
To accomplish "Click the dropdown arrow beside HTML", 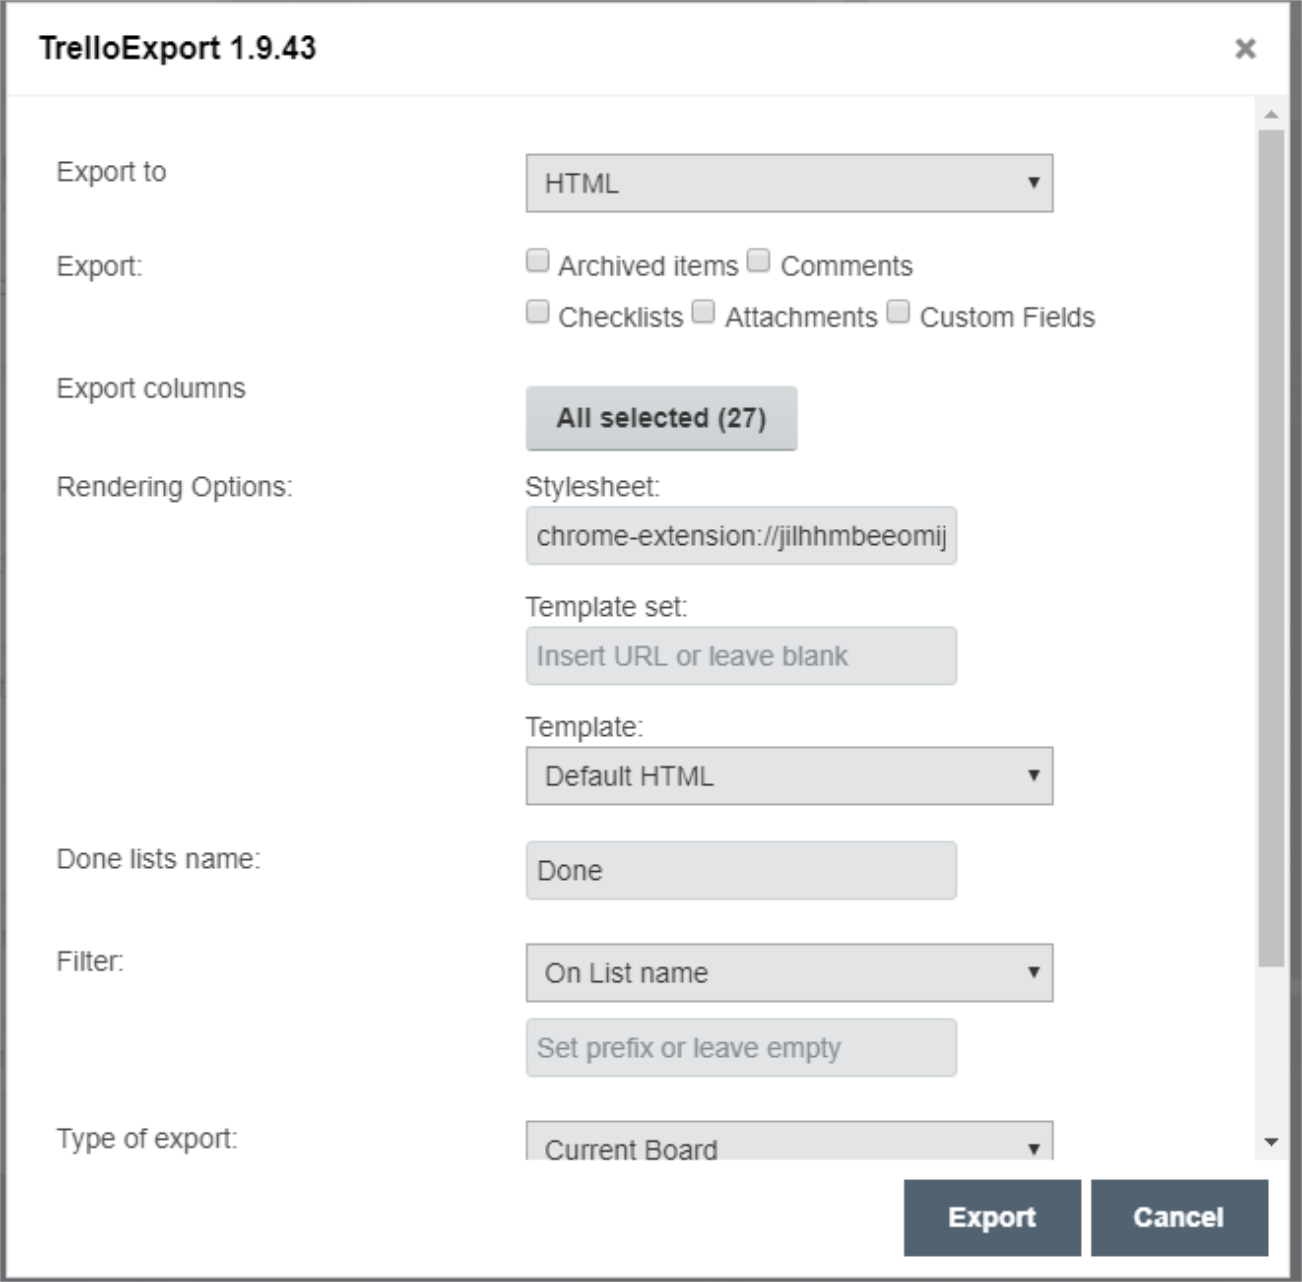I will pyautogui.click(x=1034, y=182).
